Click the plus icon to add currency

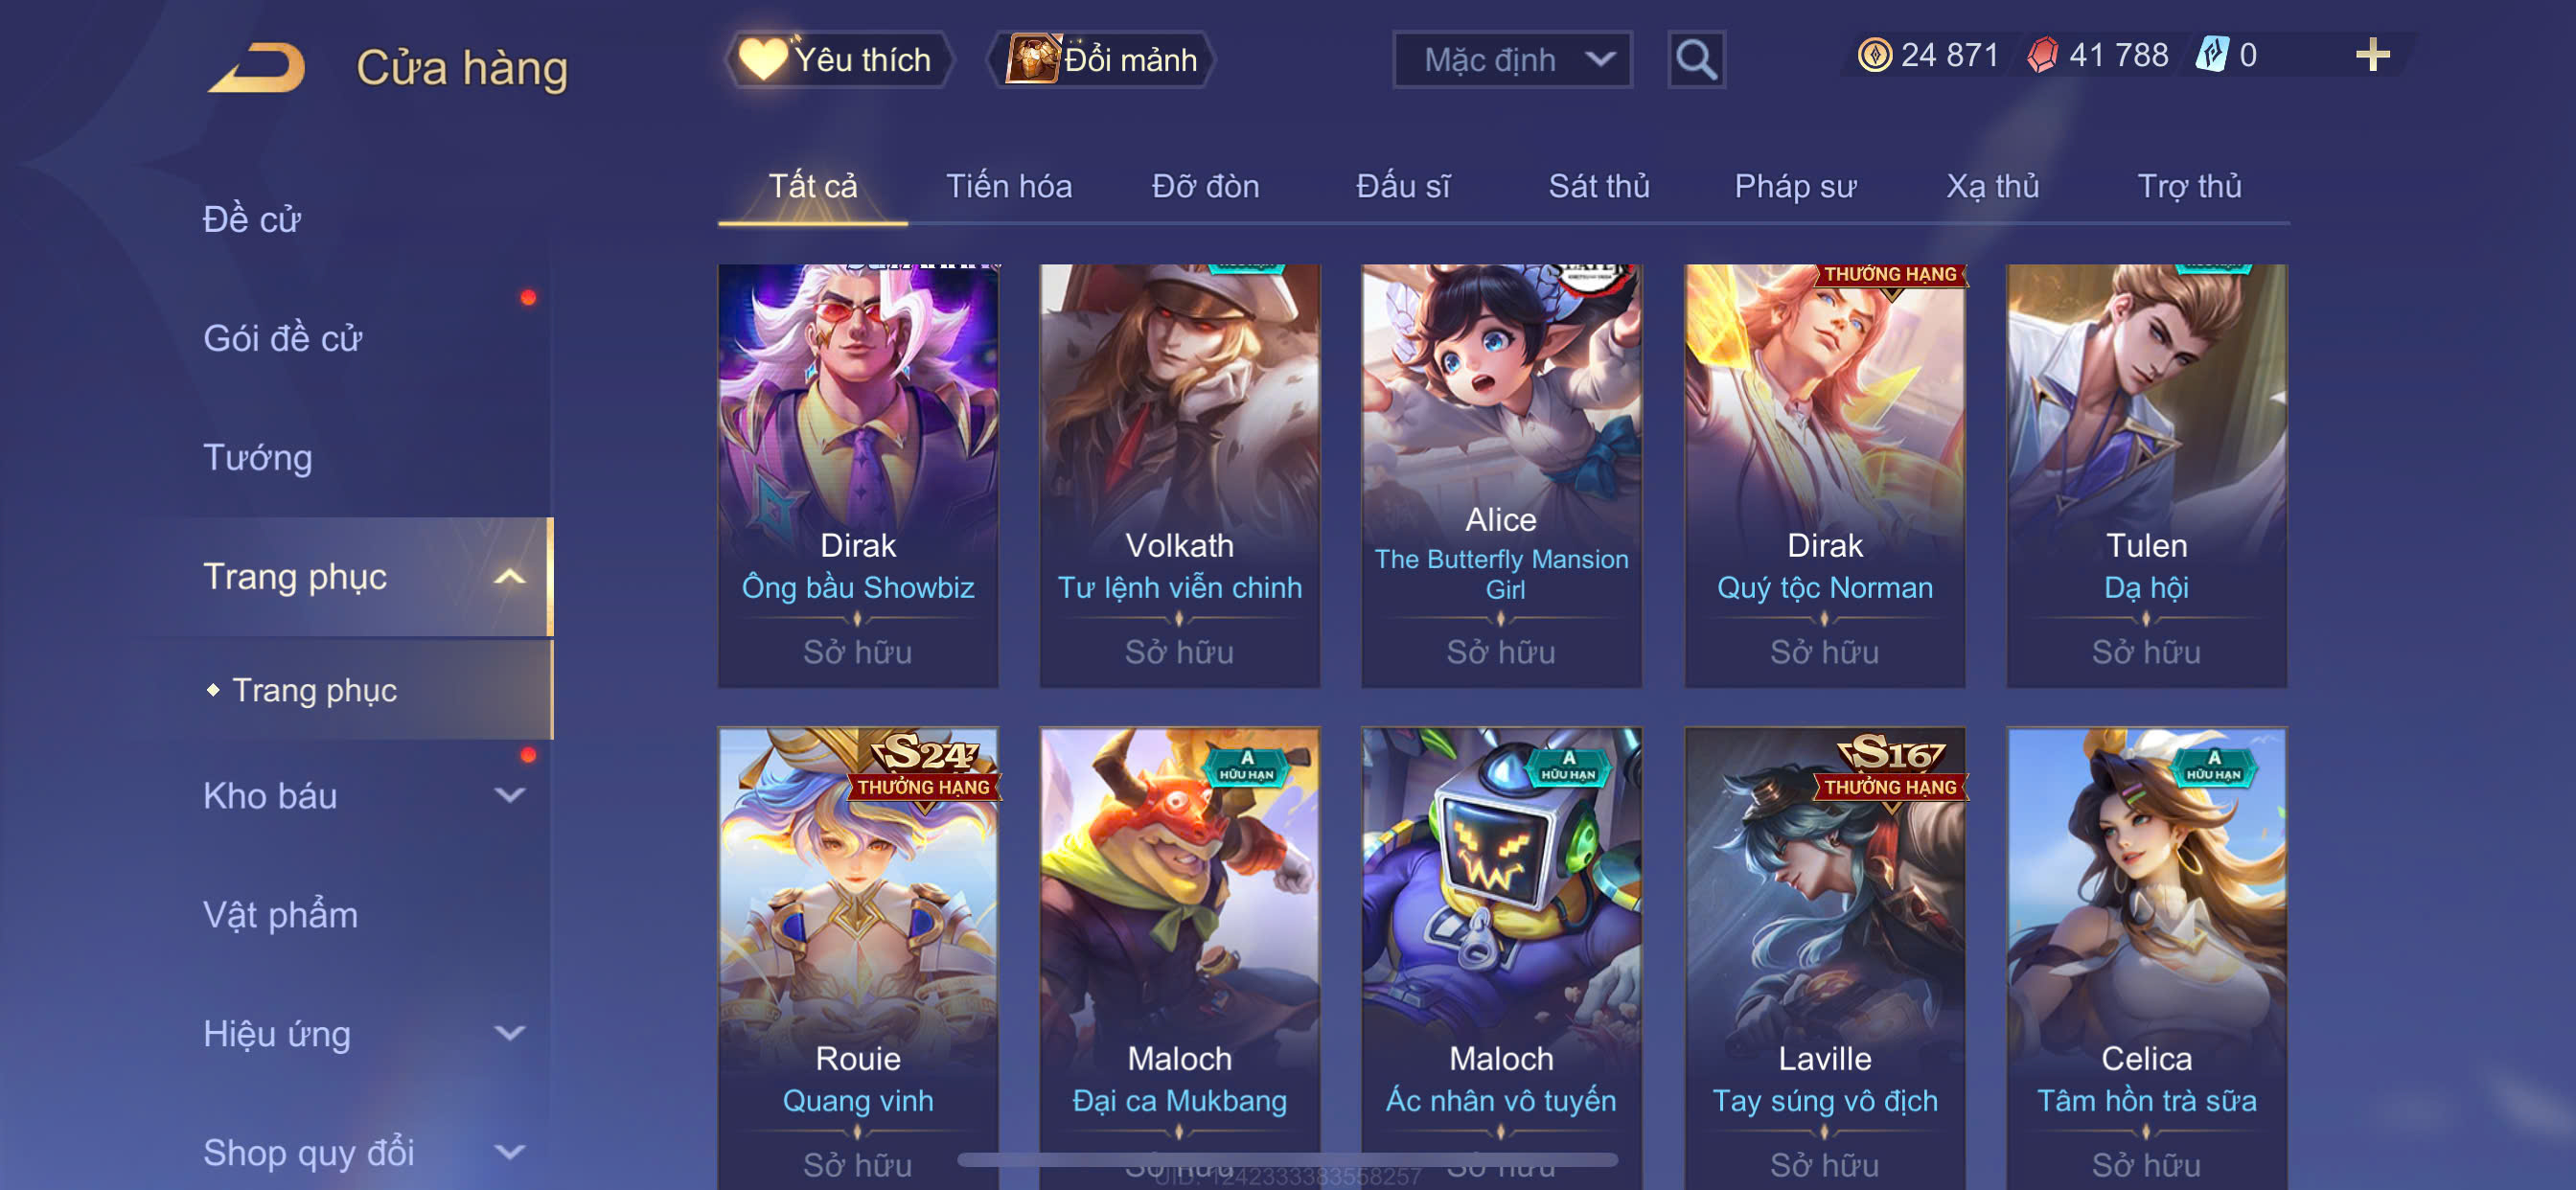click(x=2372, y=55)
